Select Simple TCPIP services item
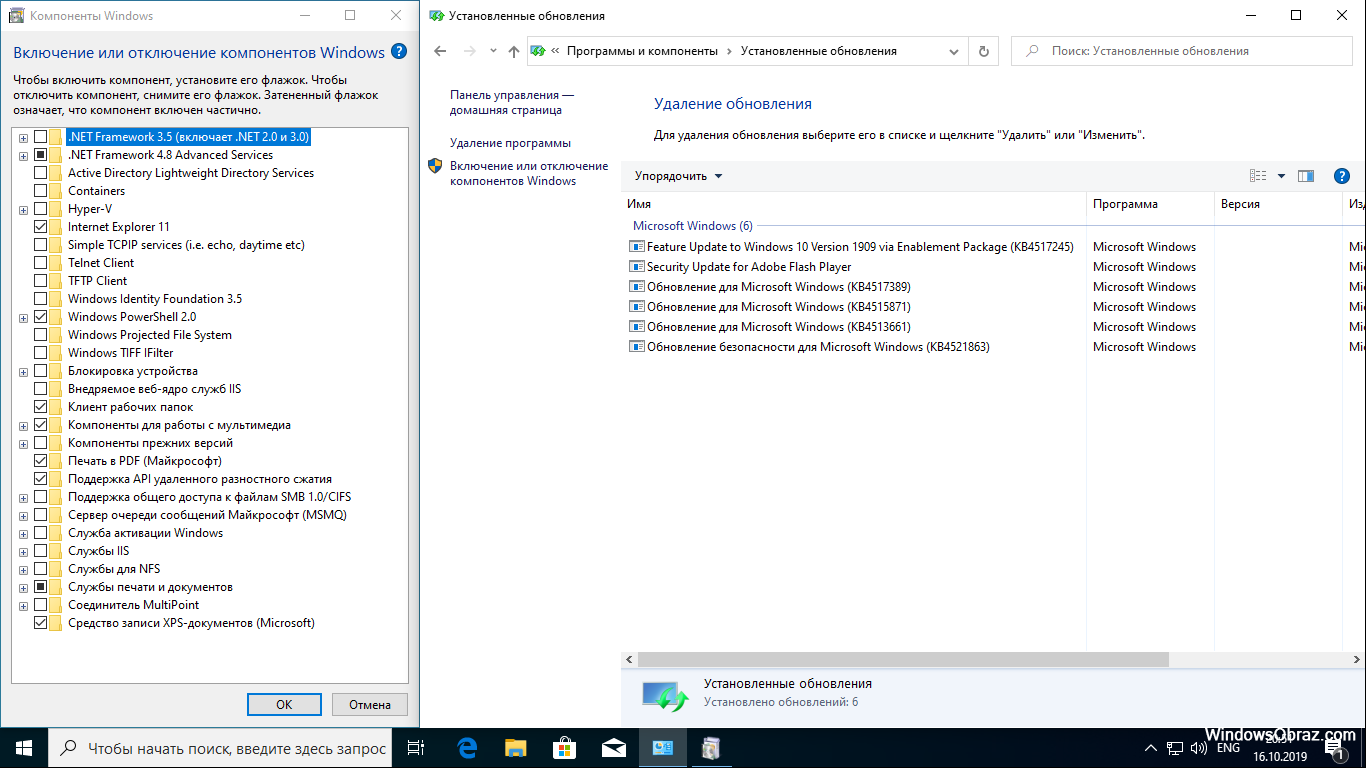The width and height of the screenshot is (1366, 768). click(186, 245)
